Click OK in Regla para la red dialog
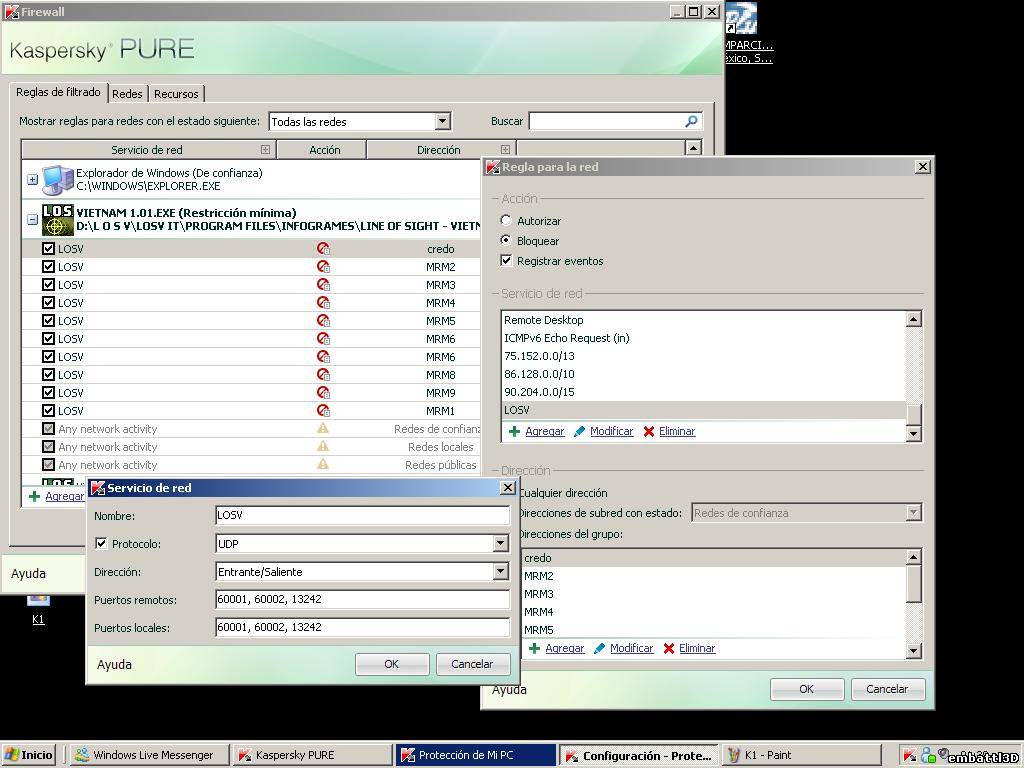1024x768 pixels. click(807, 689)
